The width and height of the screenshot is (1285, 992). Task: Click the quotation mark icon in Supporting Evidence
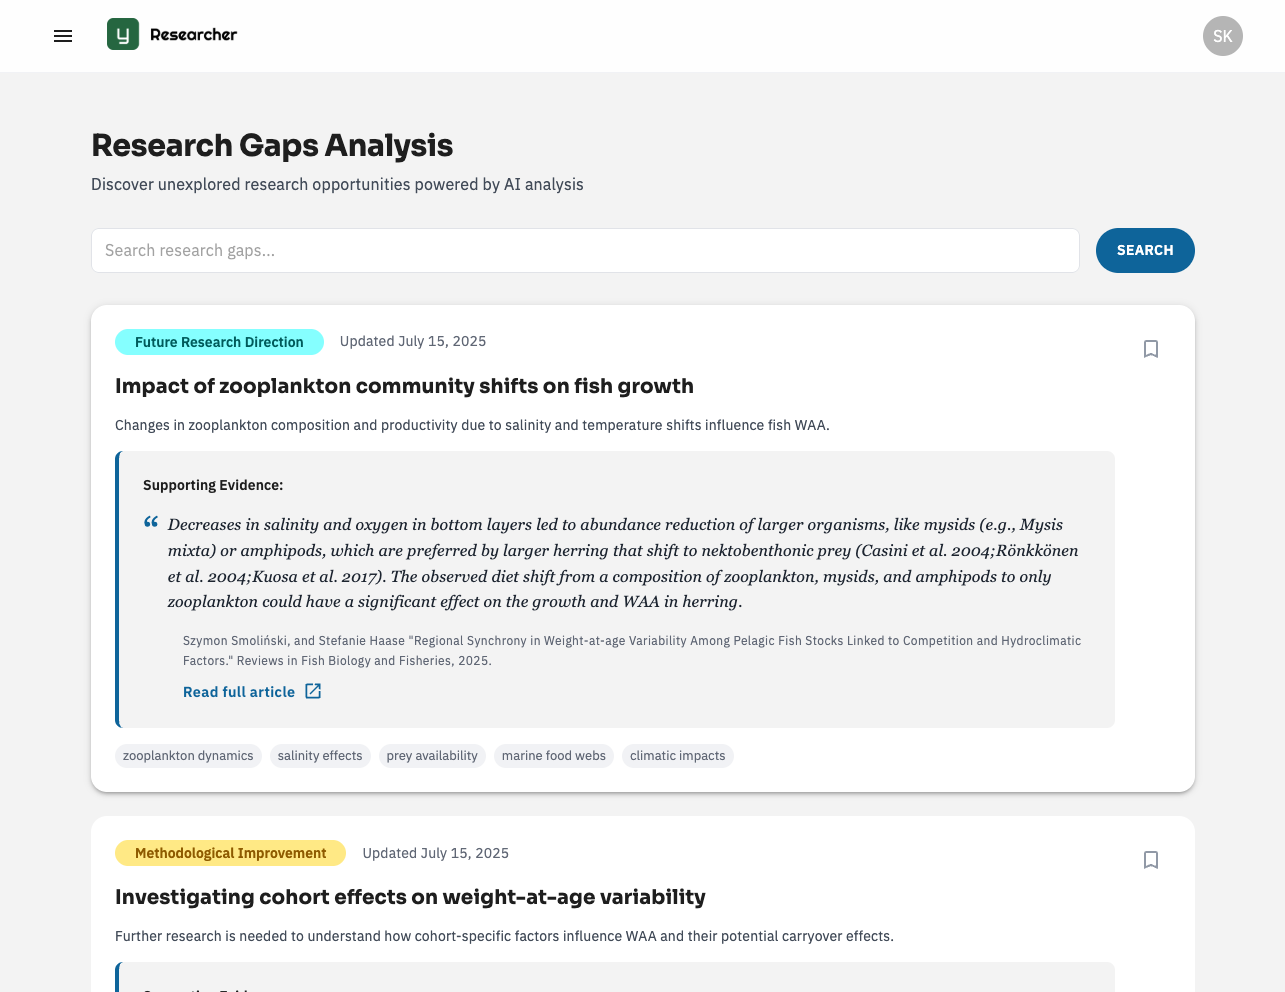[151, 522]
